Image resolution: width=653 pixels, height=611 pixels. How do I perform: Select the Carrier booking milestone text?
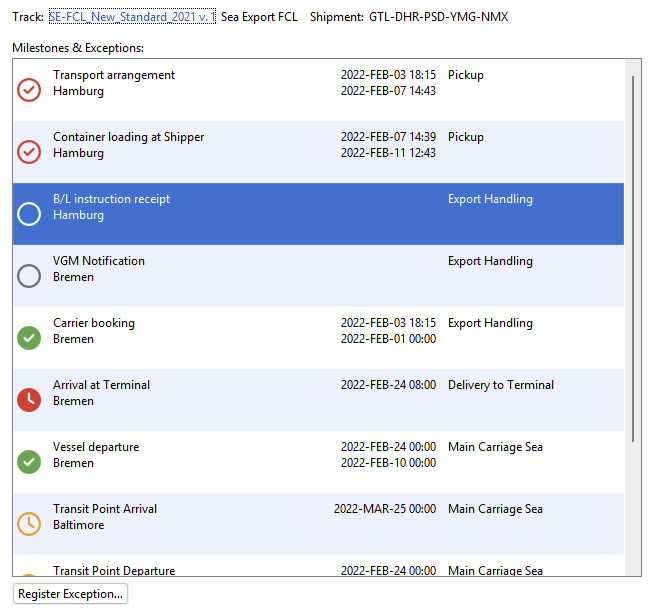tap(94, 323)
